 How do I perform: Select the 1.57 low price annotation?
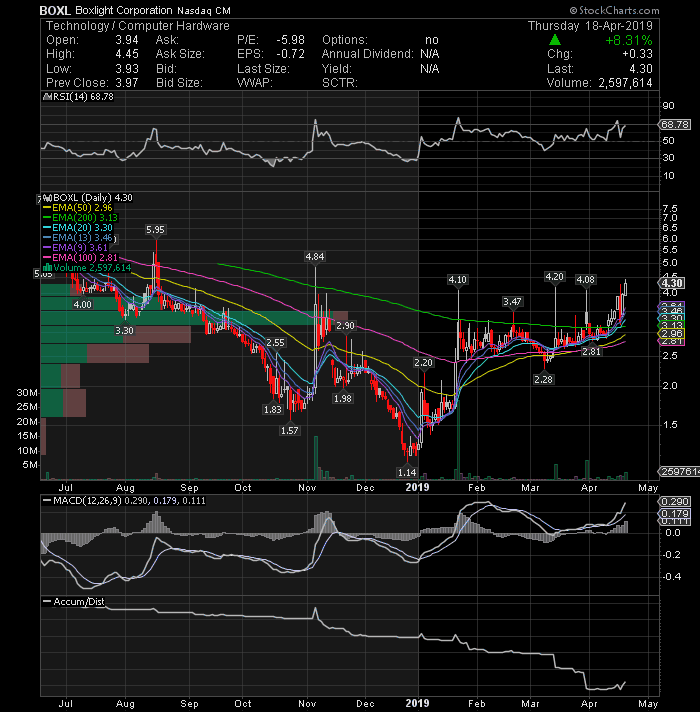(x=290, y=430)
